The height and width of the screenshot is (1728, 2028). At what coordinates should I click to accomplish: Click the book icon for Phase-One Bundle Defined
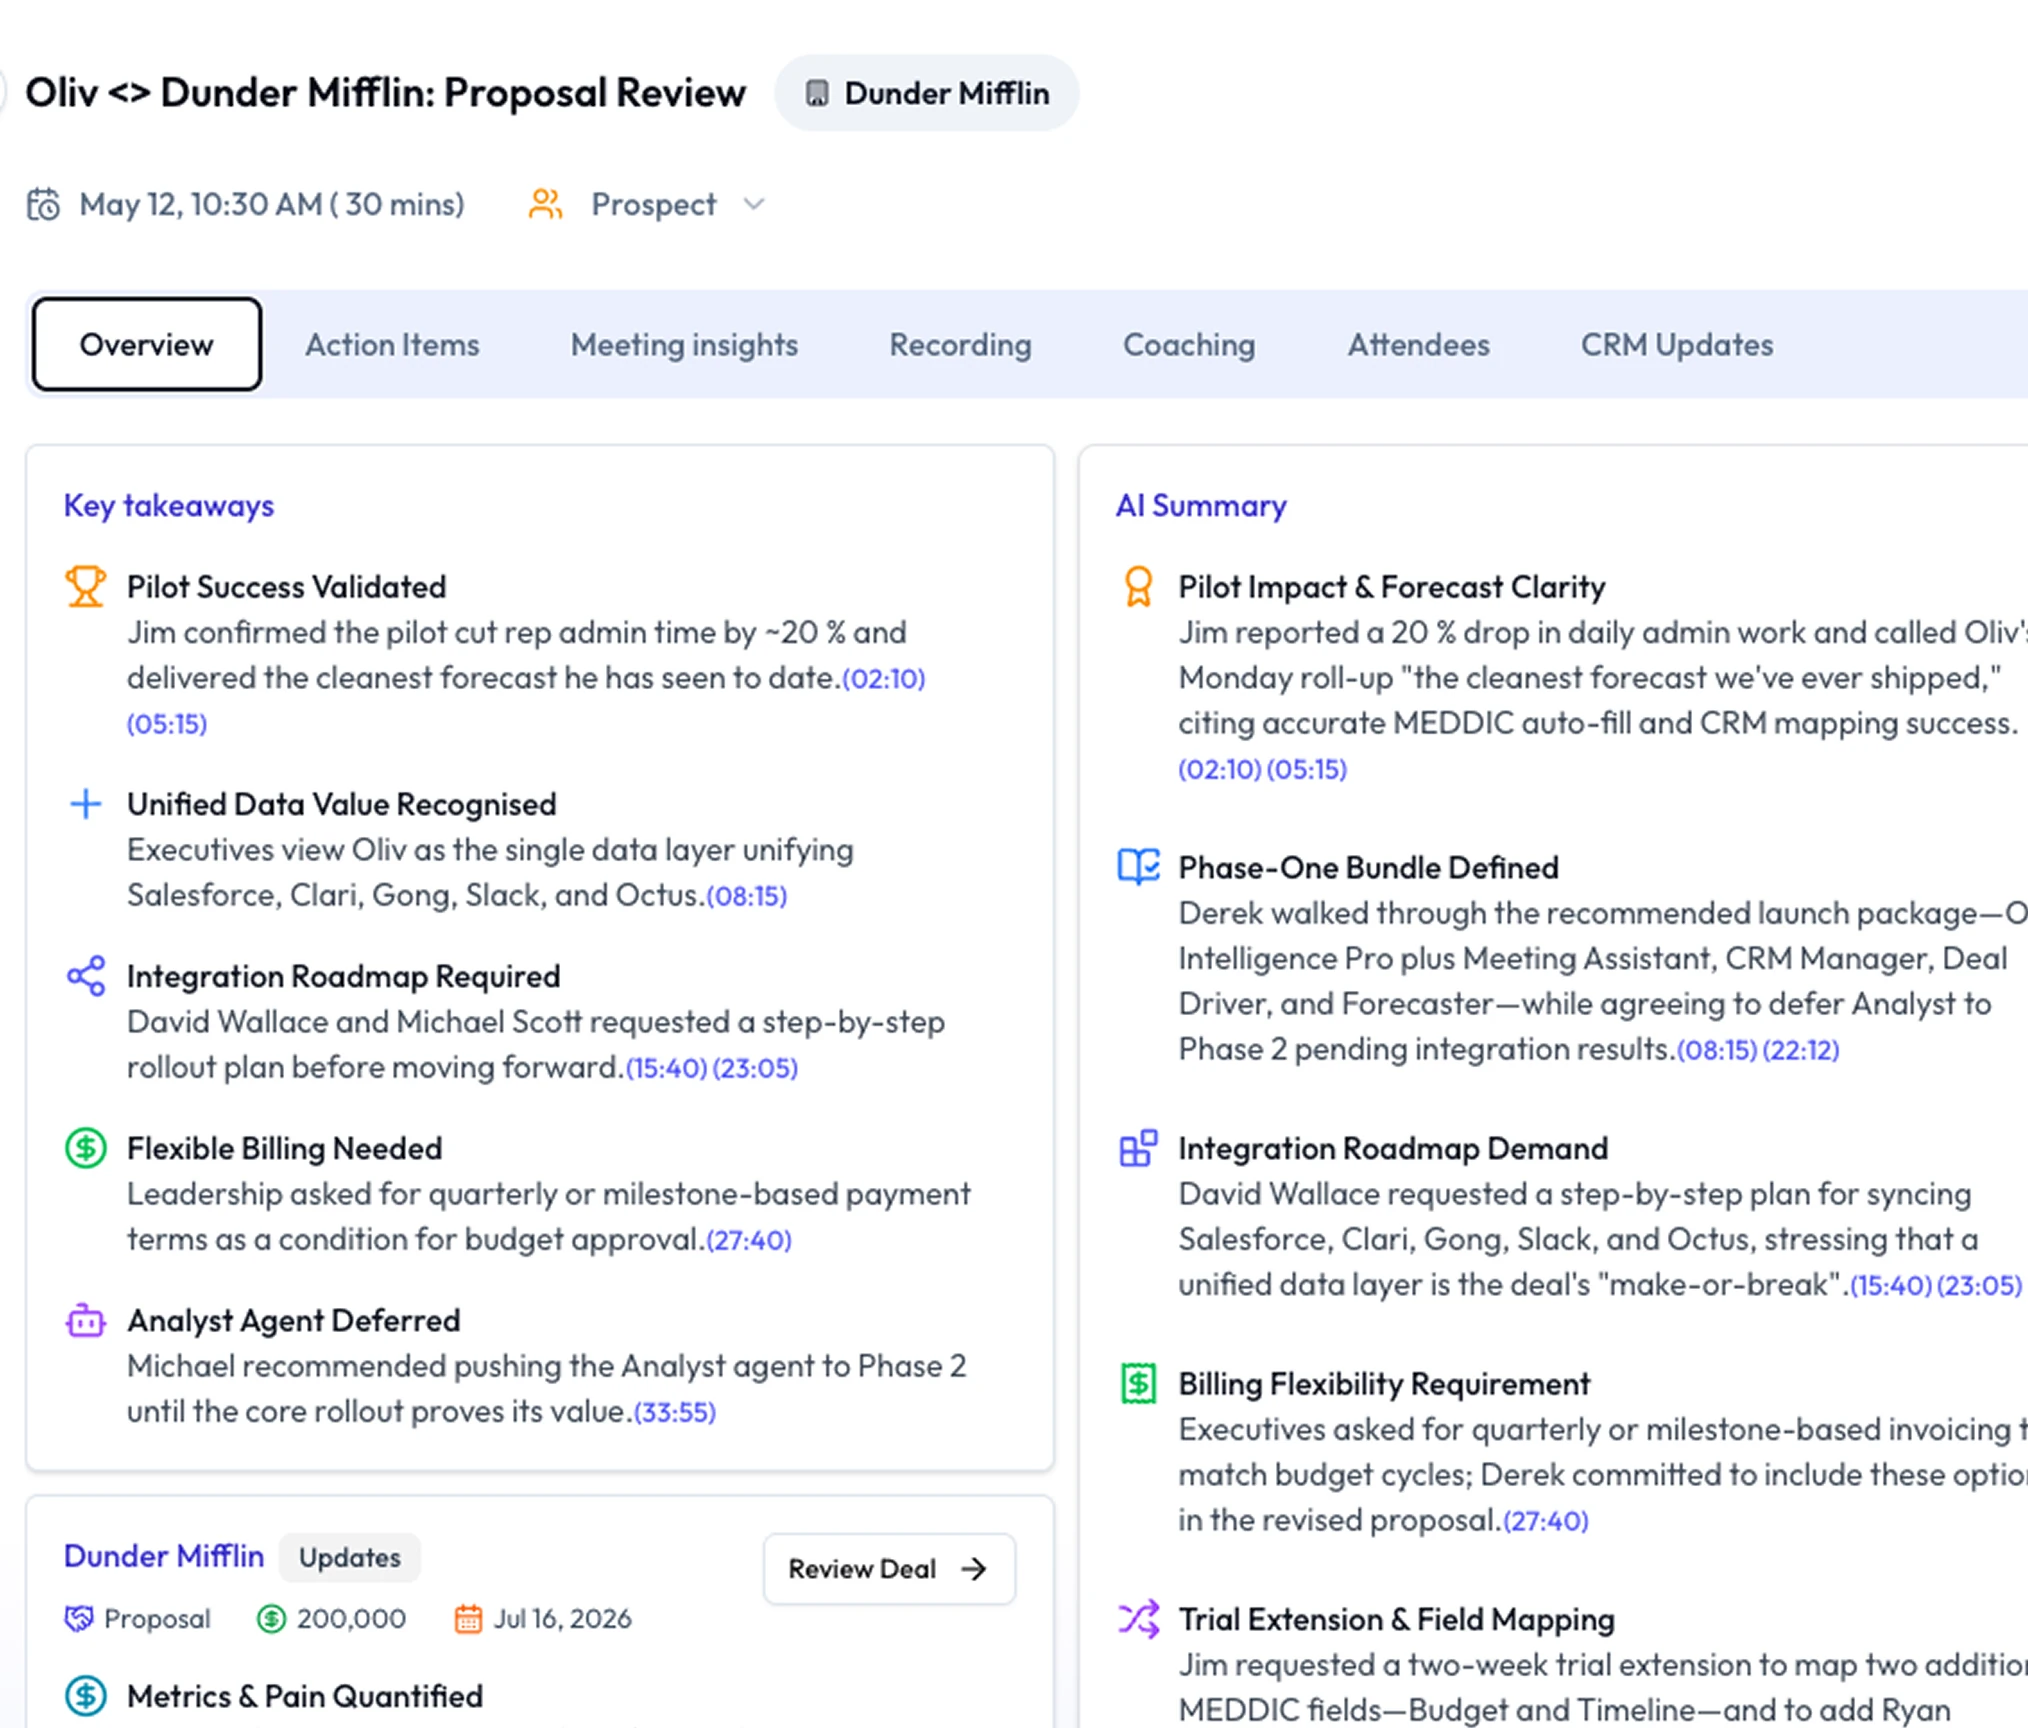click(1138, 866)
